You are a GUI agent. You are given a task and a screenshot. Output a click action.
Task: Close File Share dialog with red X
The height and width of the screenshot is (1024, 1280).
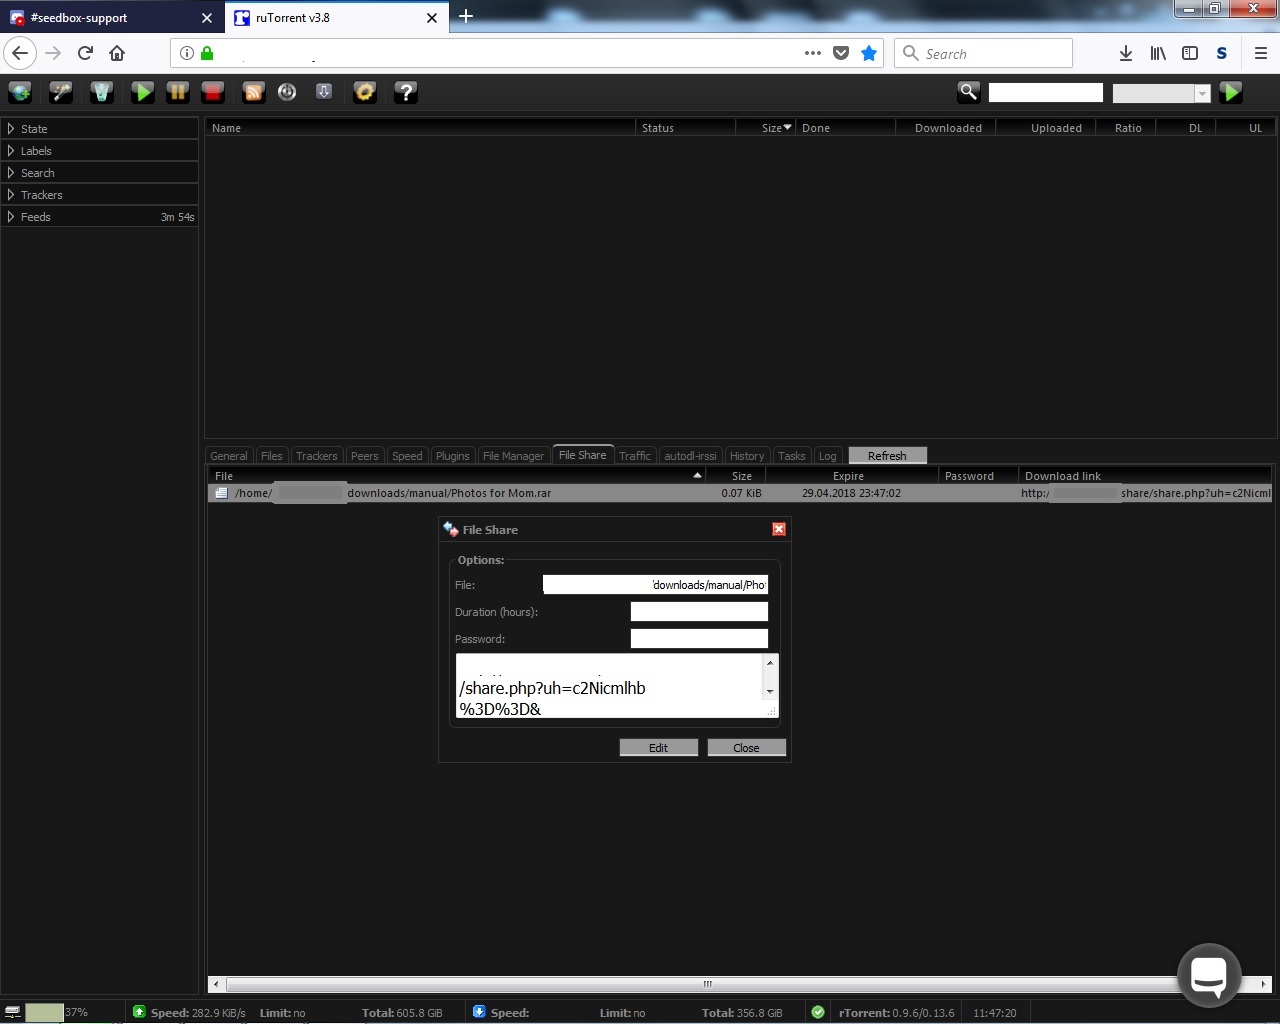779,529
